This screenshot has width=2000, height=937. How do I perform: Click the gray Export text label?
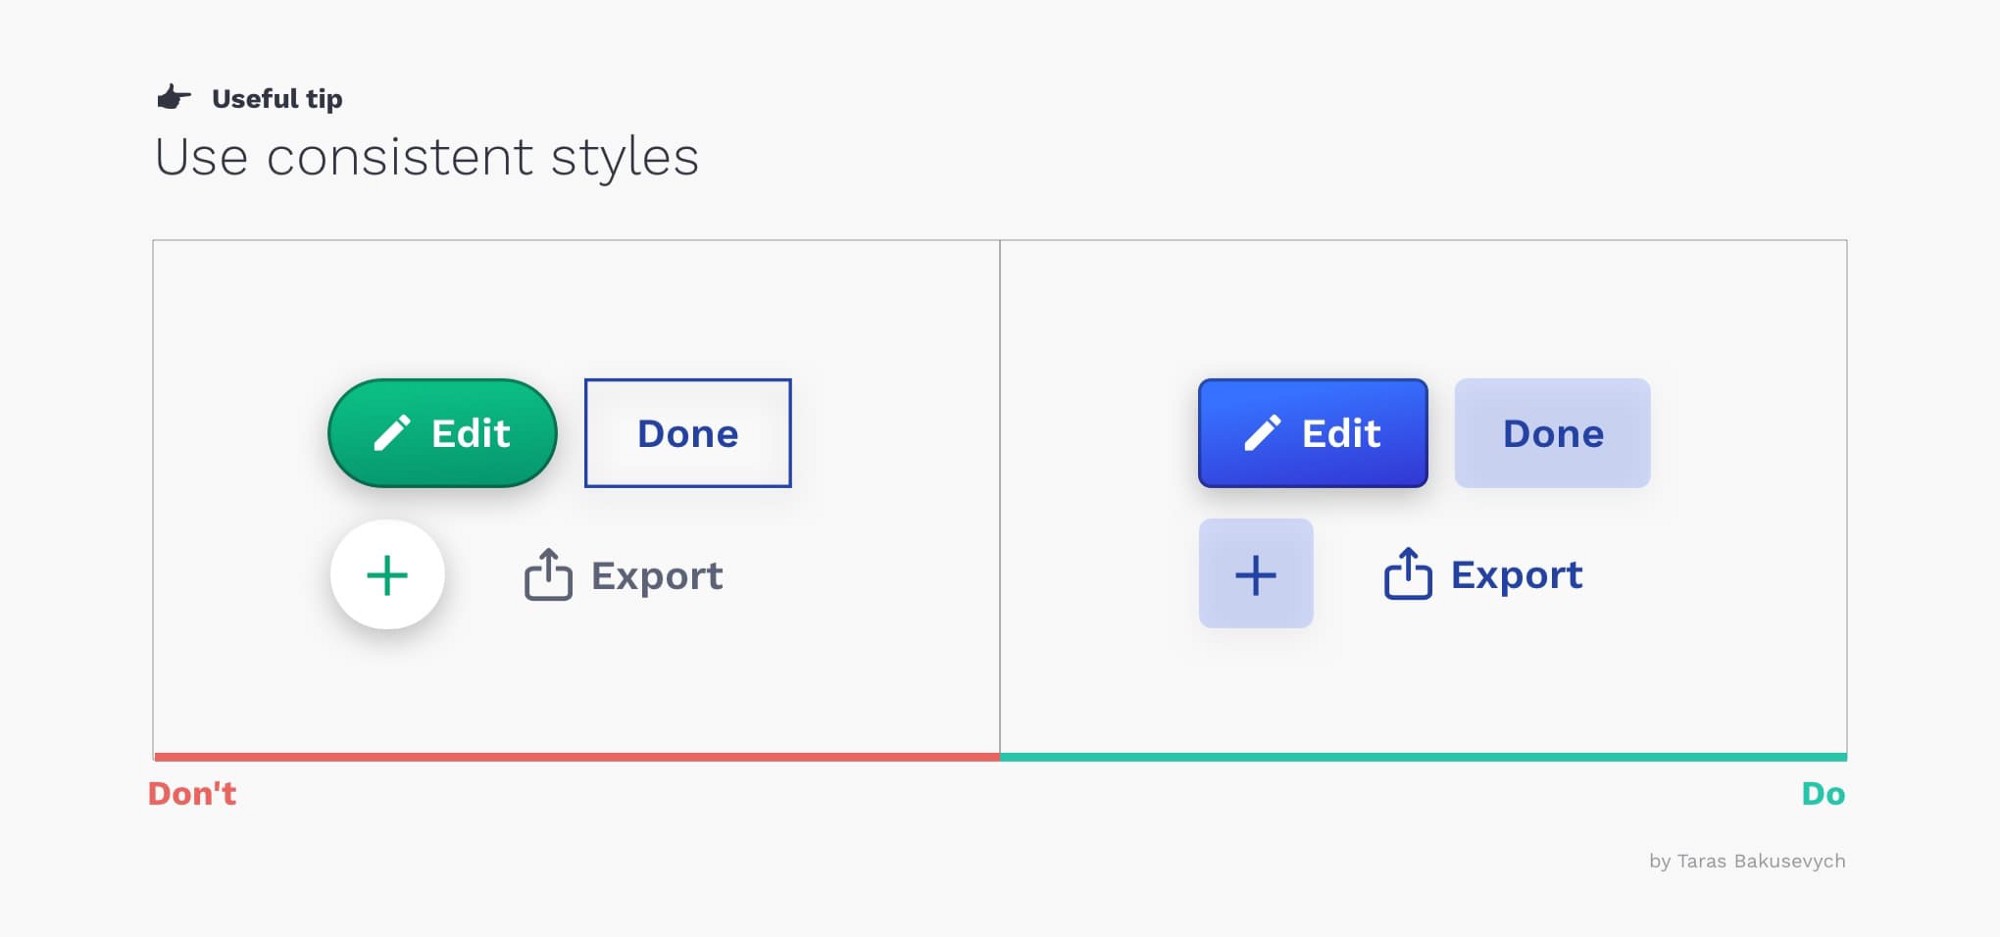[657, 576]
